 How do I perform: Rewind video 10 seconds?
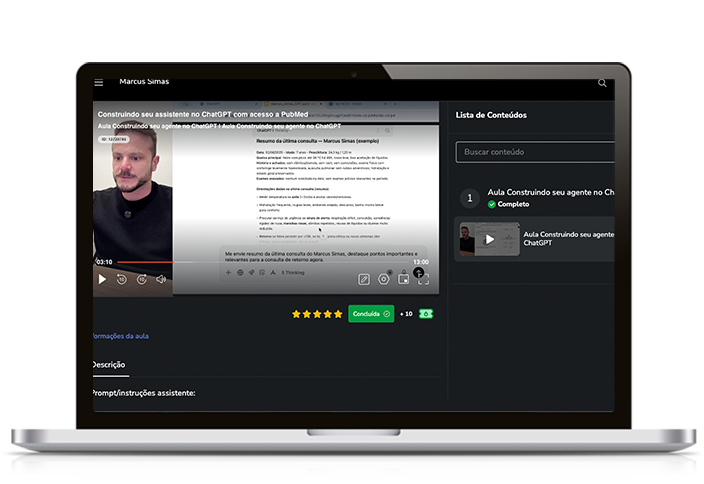pos(122,279)
